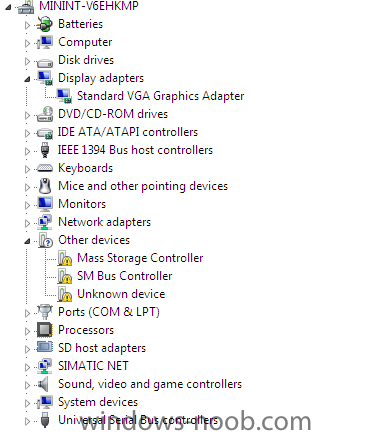Expand the Disk drives node

coord(27,61)
